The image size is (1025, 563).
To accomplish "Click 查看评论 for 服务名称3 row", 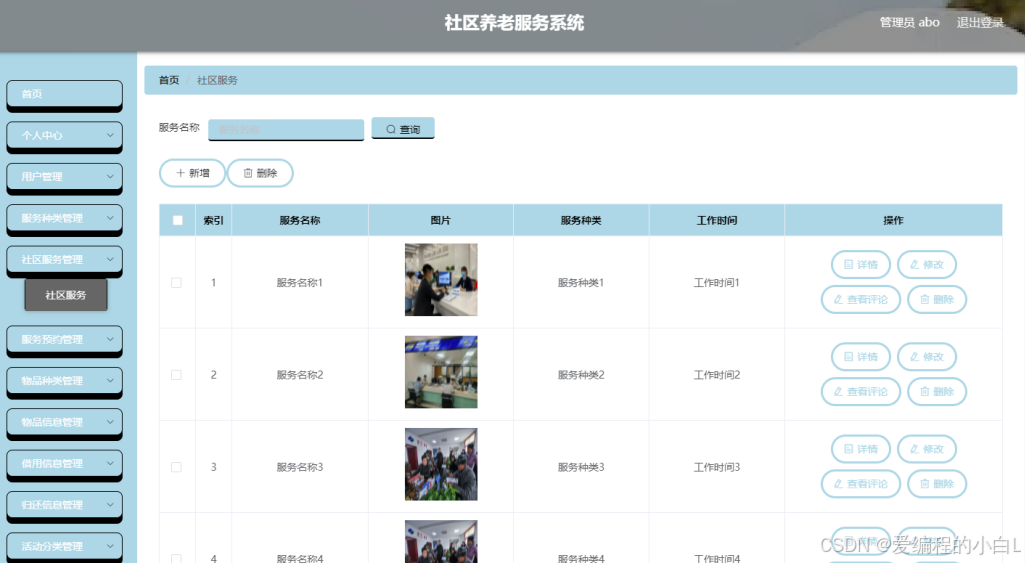I will pos(860,484).
